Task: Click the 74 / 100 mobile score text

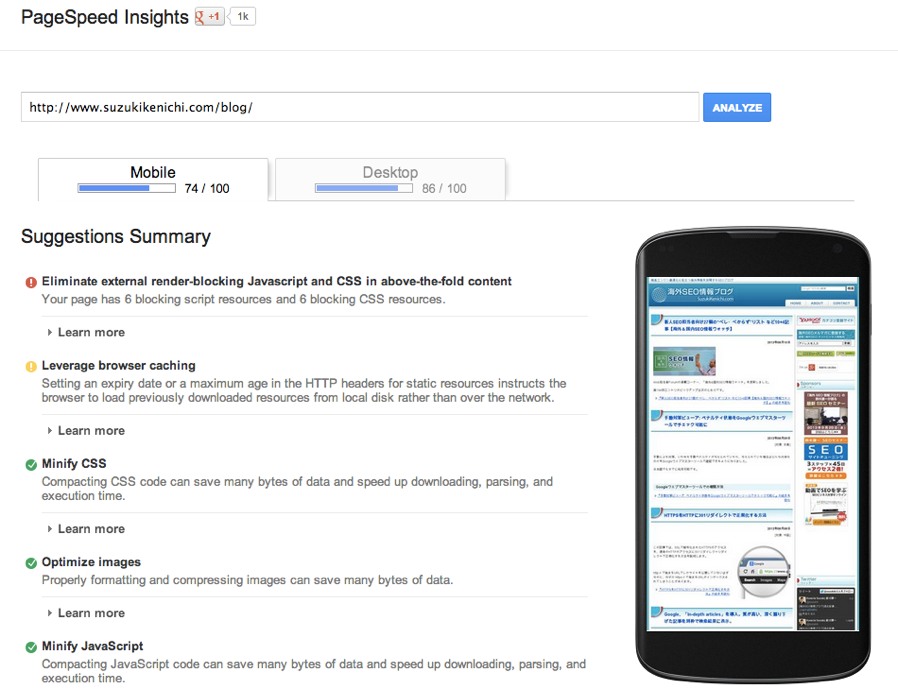Action: [x=207, y=188]
